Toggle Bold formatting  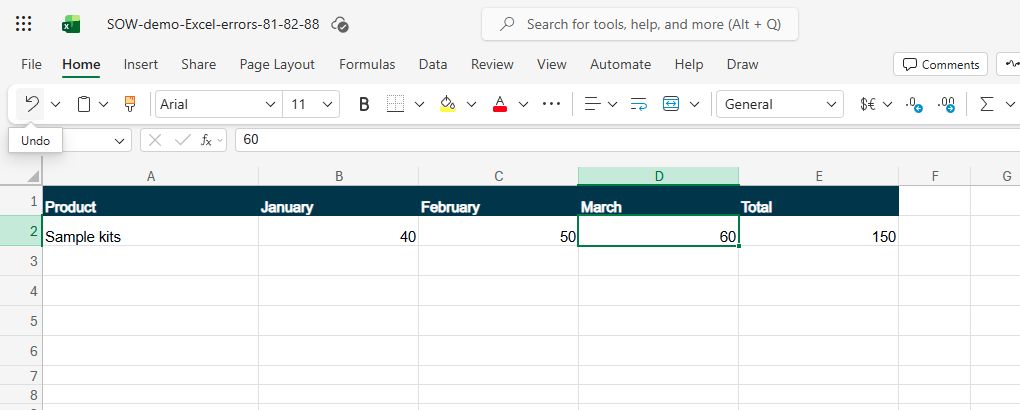pos(364,104)
